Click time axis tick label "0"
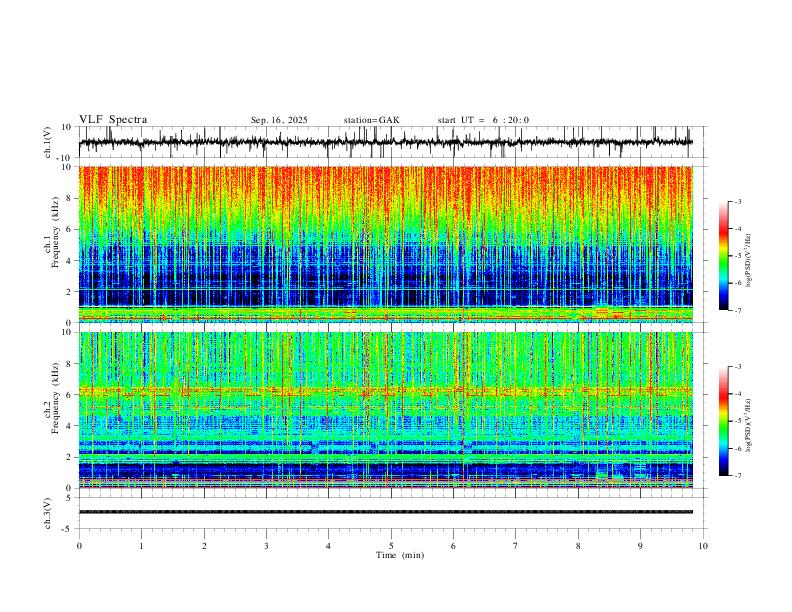This screenshot has height=612, width=792. point(79,546)
